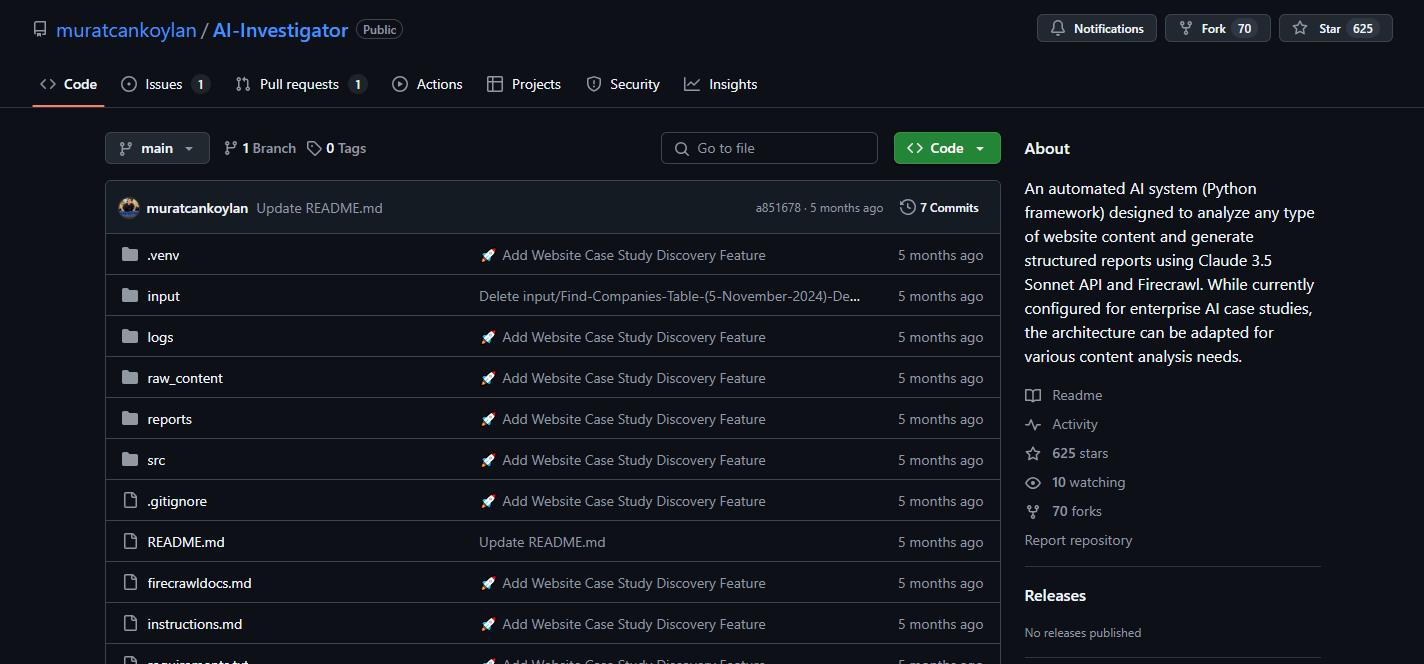Click Report repository link

[x=1078, y=540]
